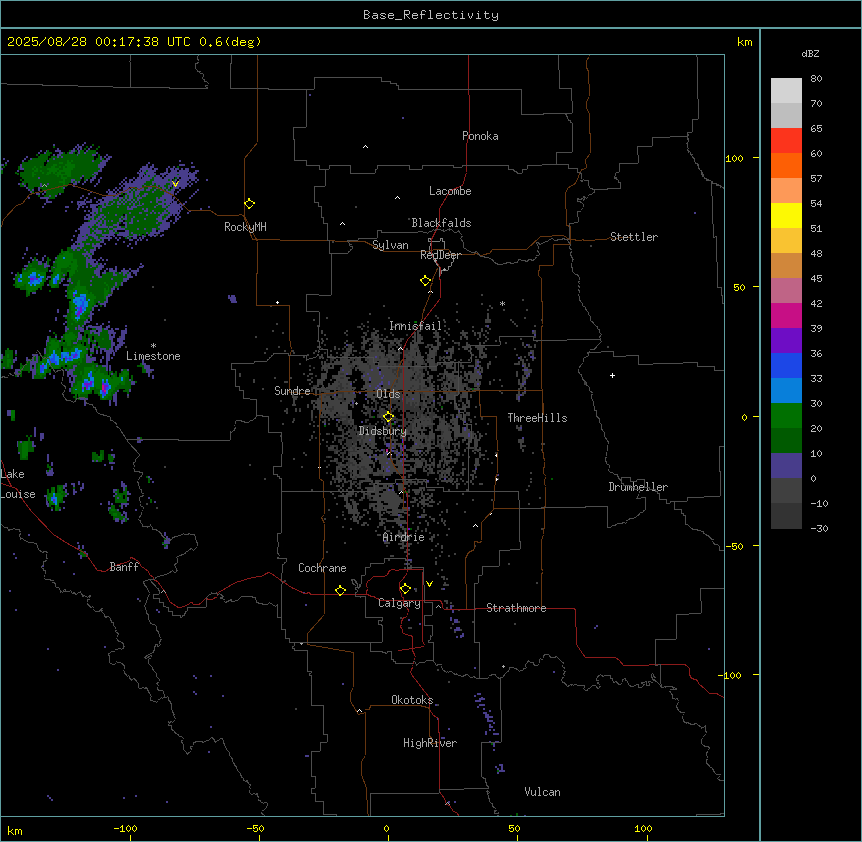Click the Strathmore label

click(x=516, y=608)
